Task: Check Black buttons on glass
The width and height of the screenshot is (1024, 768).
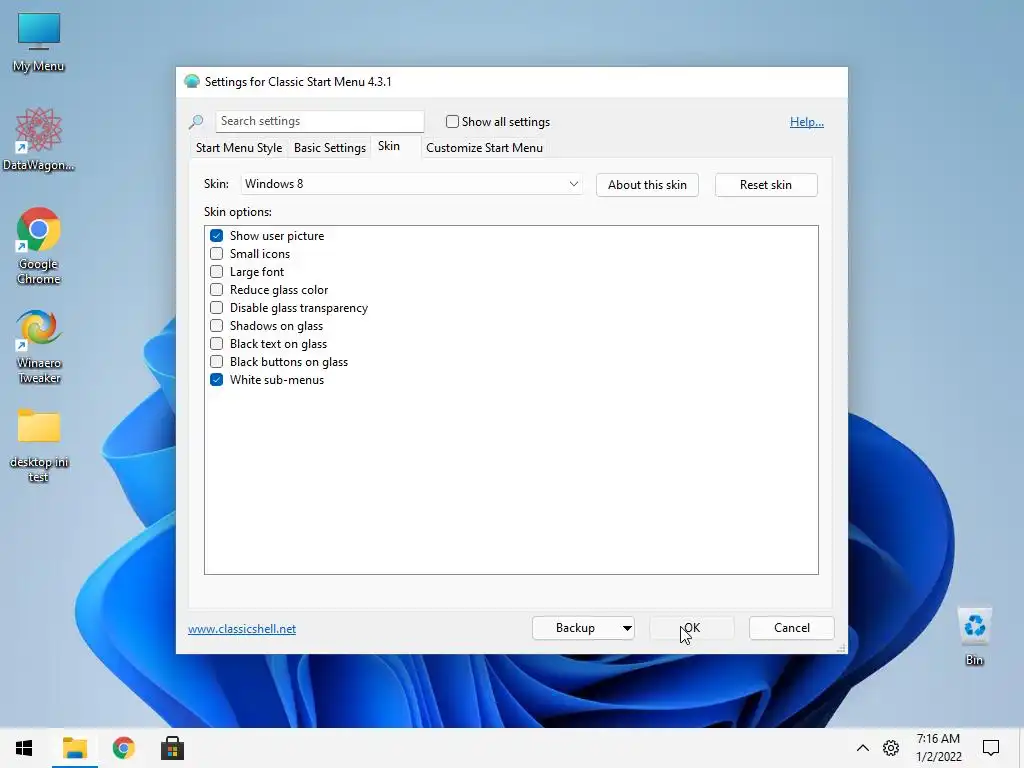Action: 216,362
